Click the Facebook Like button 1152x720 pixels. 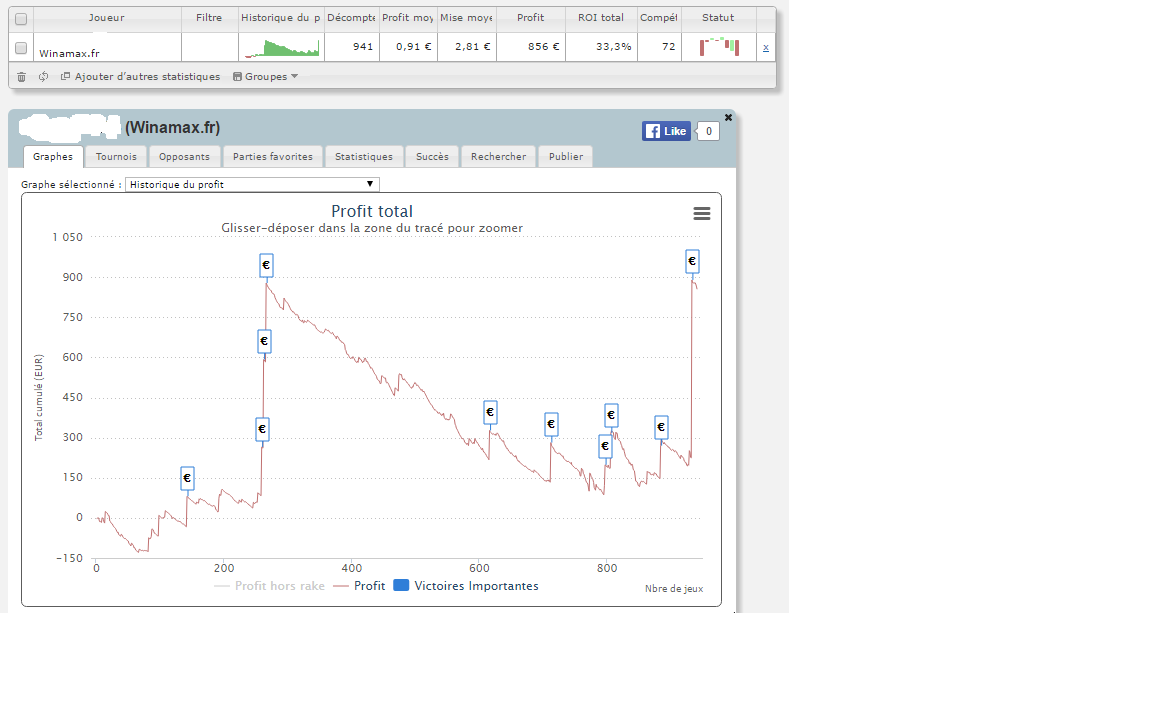click(x=666, y=132)
